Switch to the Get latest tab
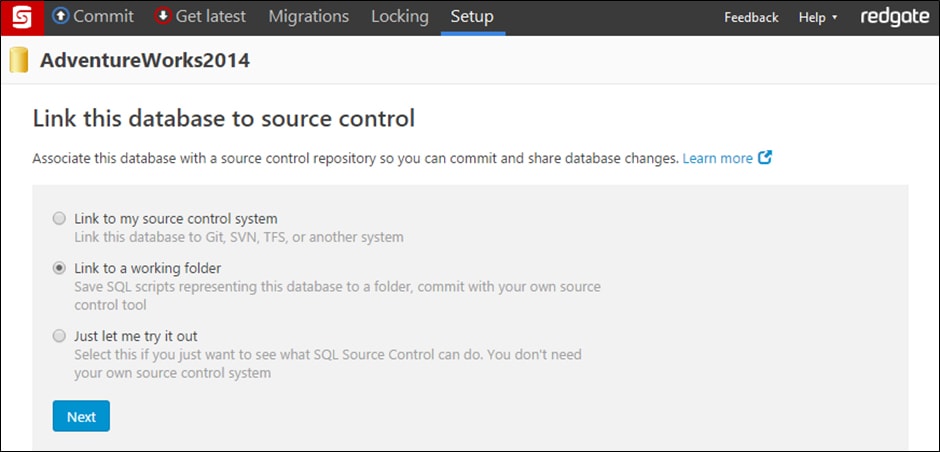Viewport: 940px width, 452px height. (x=200, y=17)
